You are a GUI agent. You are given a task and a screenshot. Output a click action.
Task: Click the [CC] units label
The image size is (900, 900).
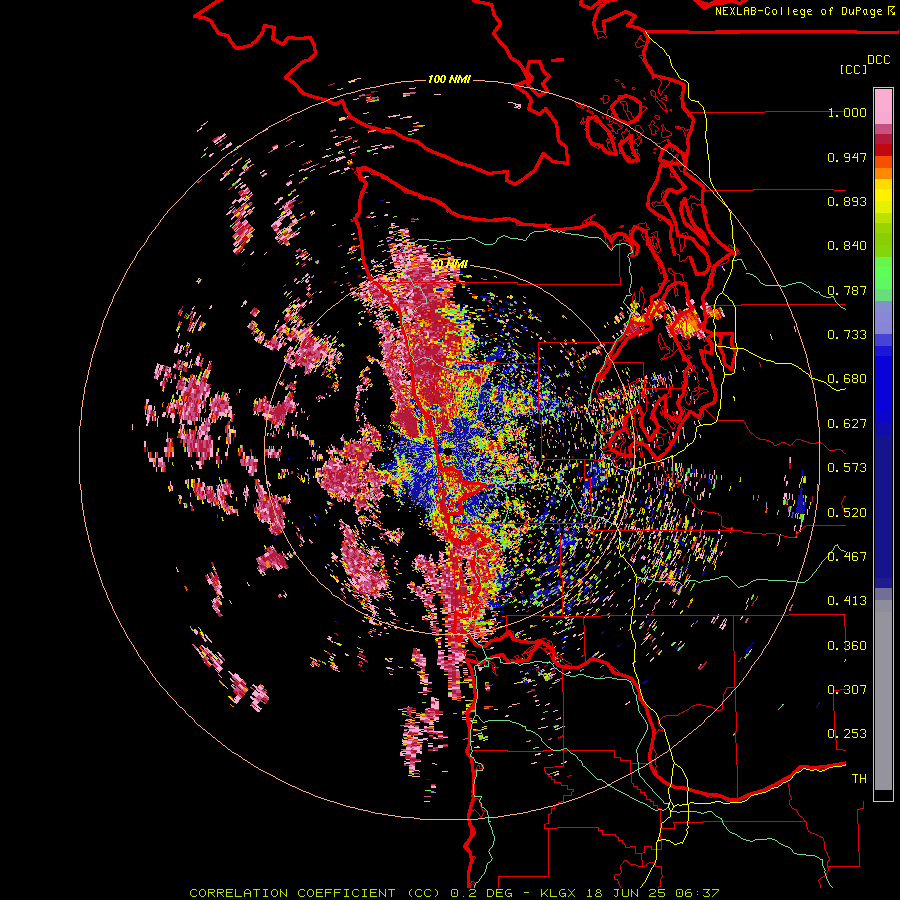853,69
